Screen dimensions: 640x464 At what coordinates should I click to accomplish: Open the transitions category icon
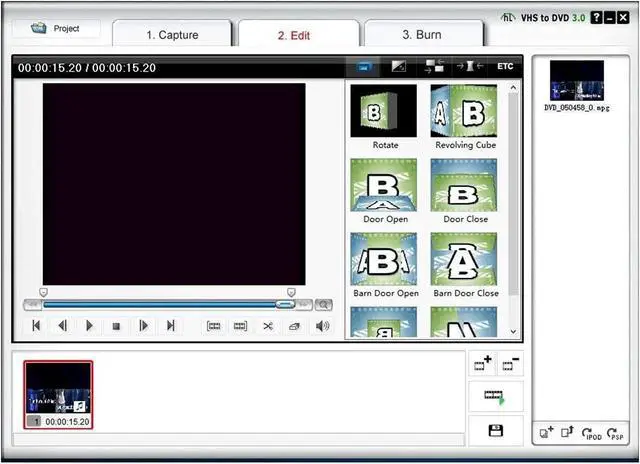(x=434, y=66)
